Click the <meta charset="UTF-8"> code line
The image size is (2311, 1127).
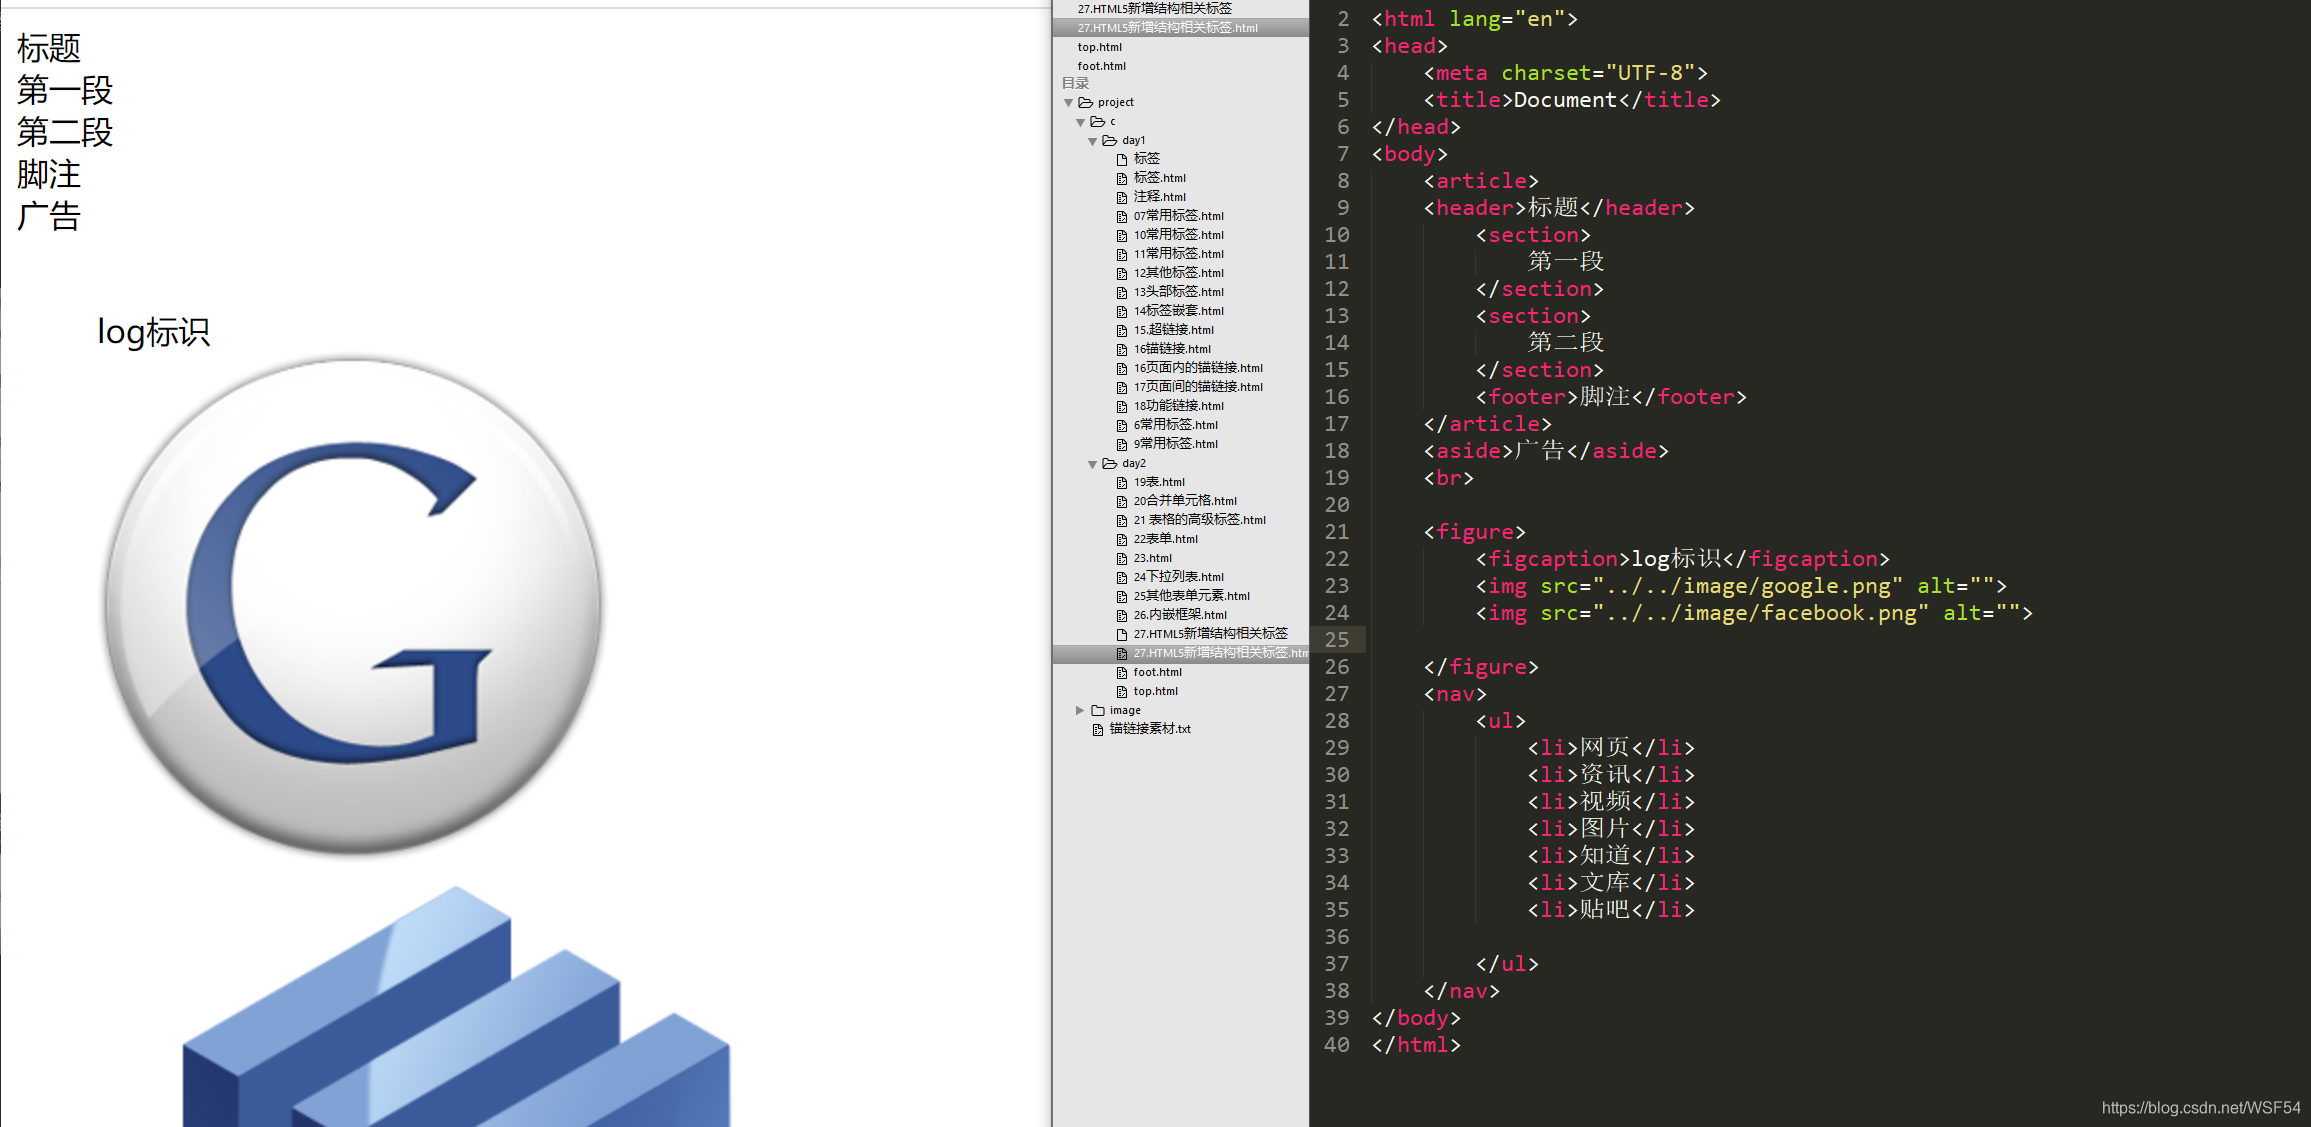coord(1566,73)
